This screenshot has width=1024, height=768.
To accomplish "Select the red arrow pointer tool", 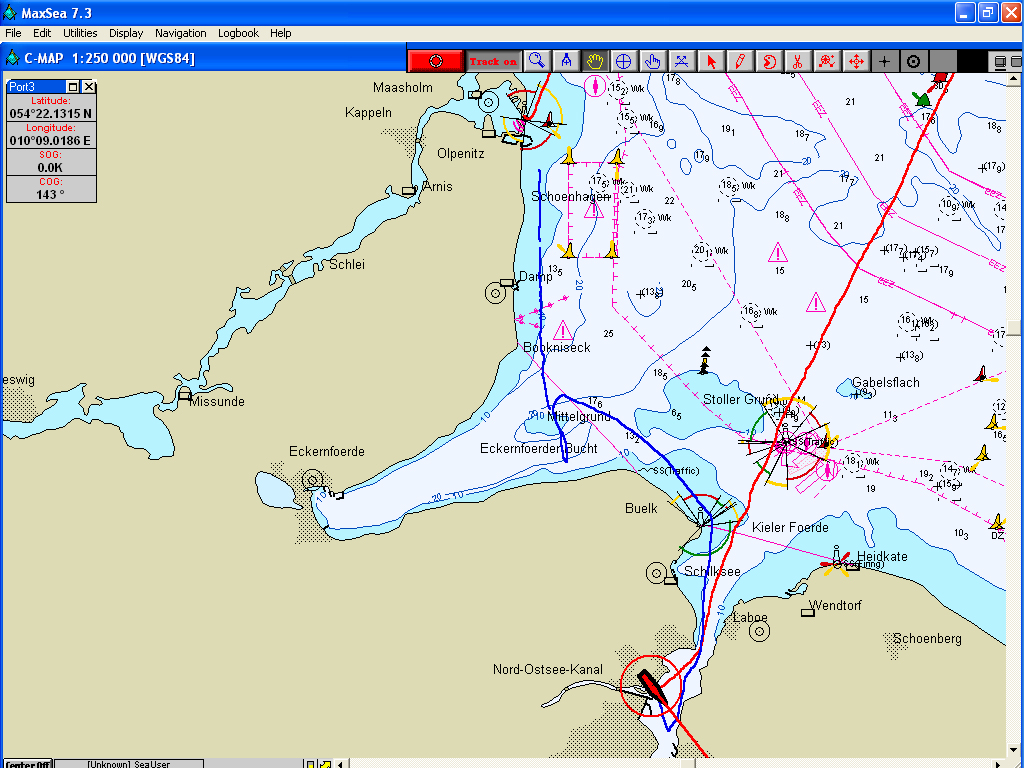I will click(x=711, y=61).
